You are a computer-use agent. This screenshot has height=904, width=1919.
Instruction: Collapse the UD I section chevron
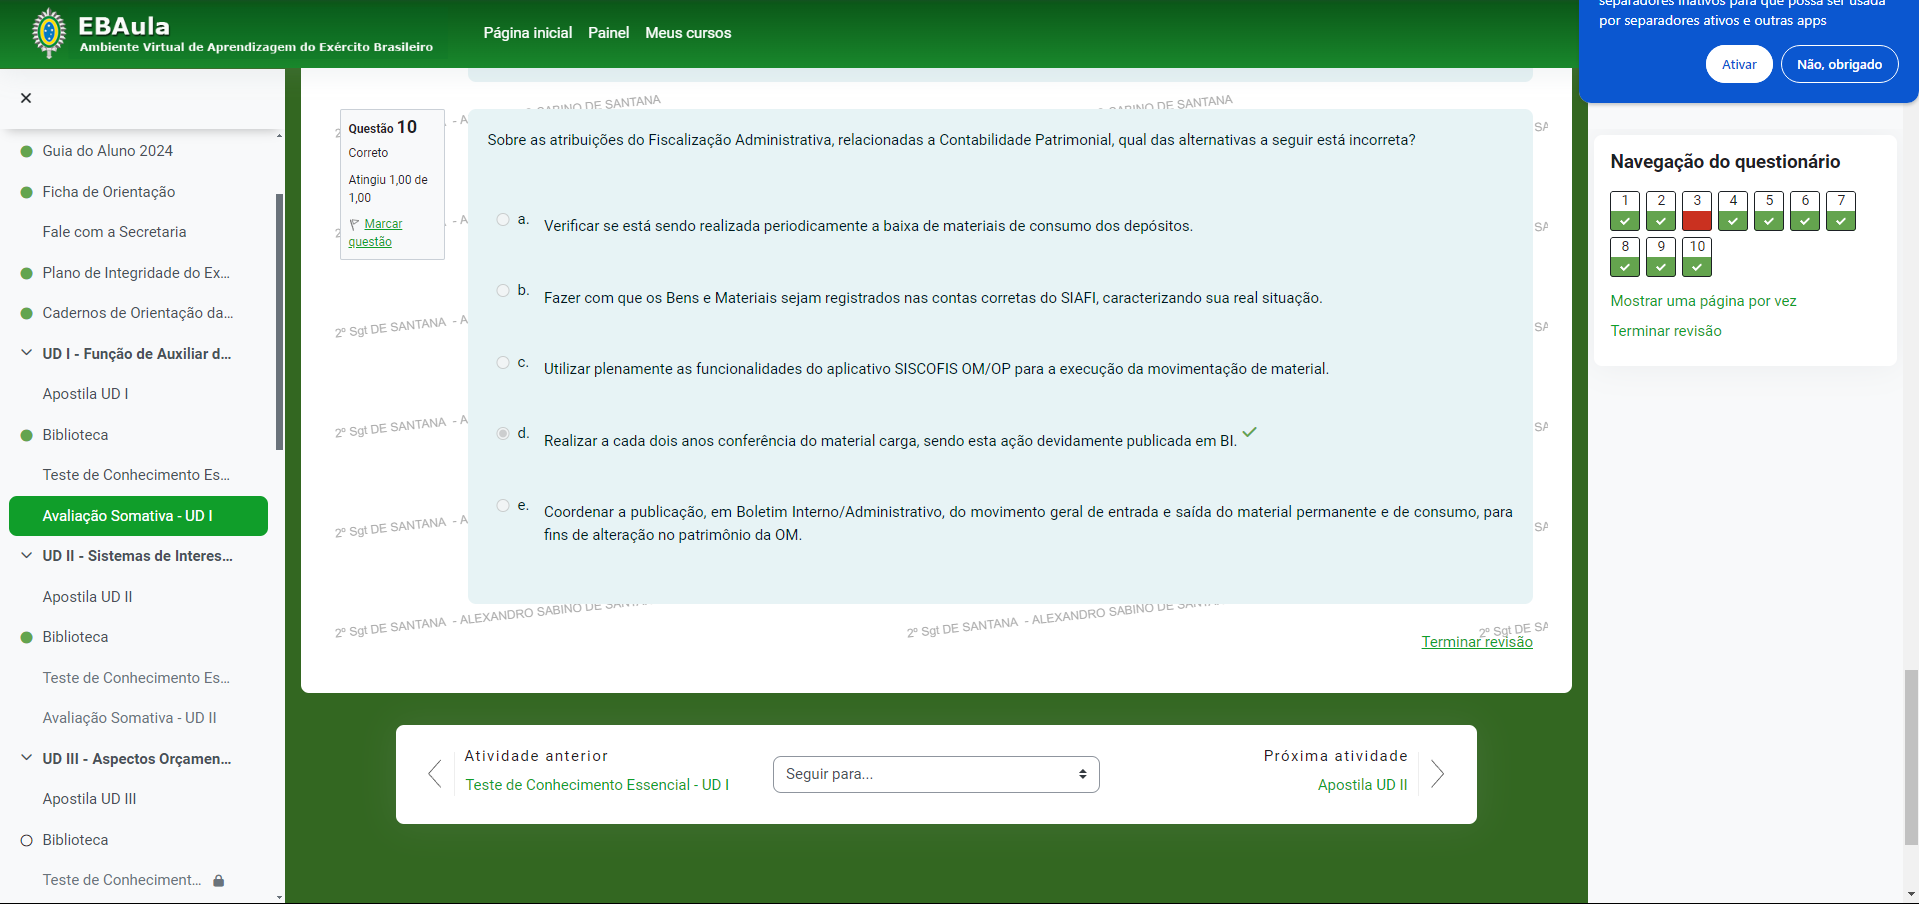coord(27,353)
